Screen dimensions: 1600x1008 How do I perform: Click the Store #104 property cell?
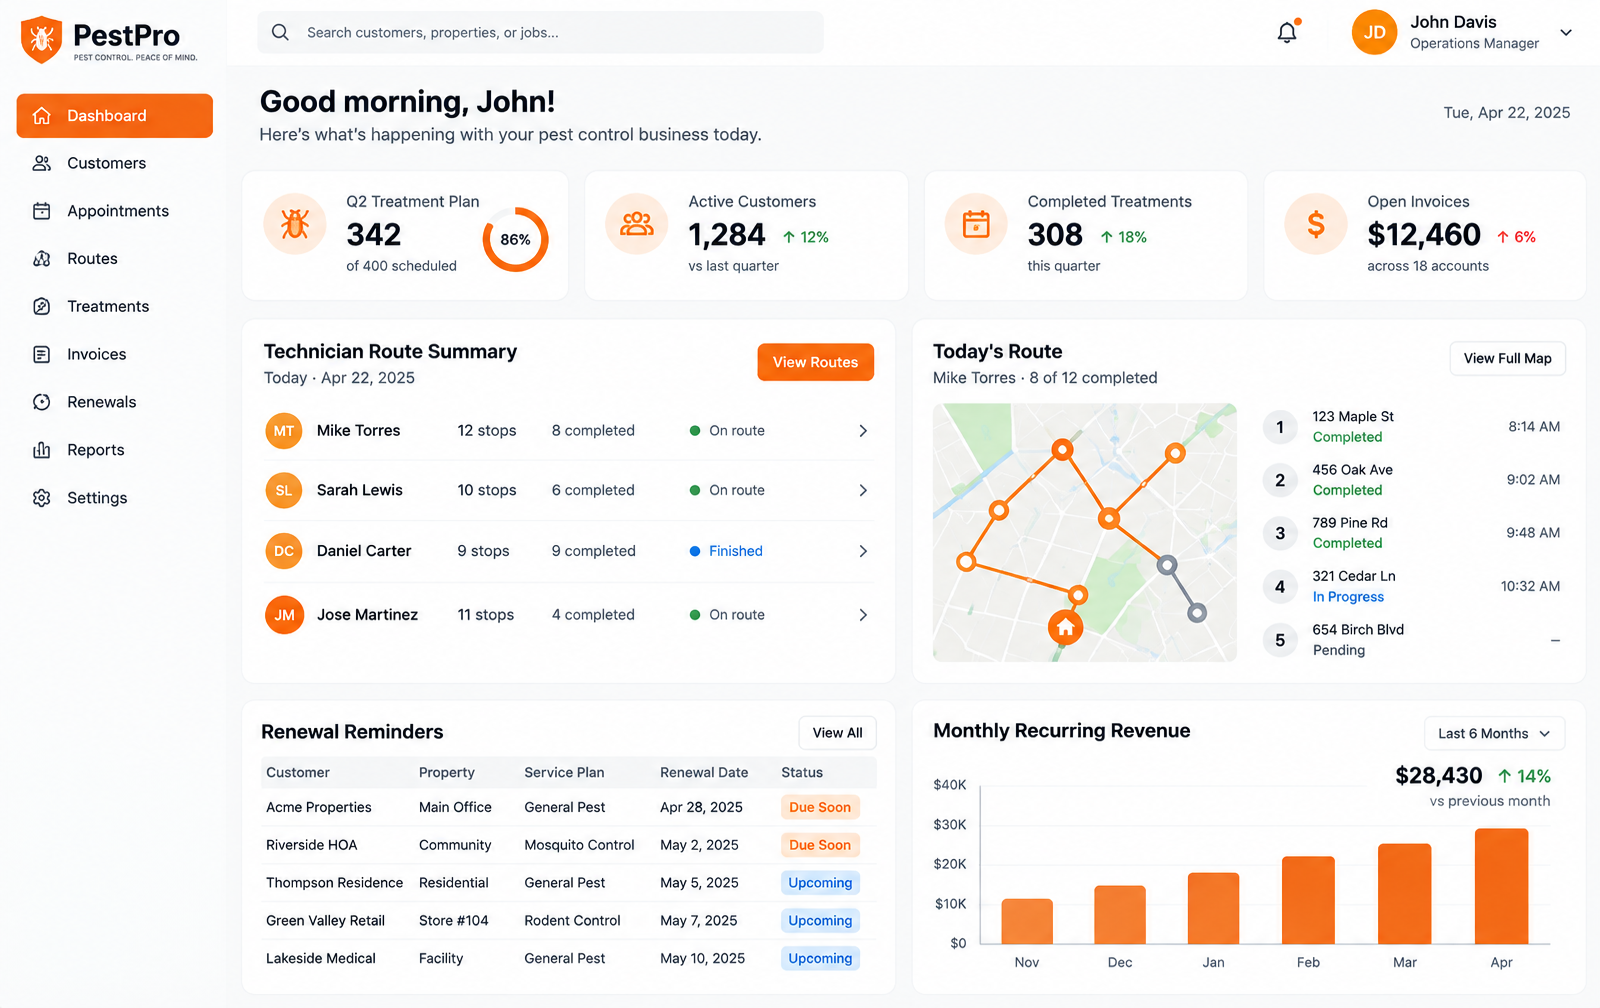coord(453,921)
